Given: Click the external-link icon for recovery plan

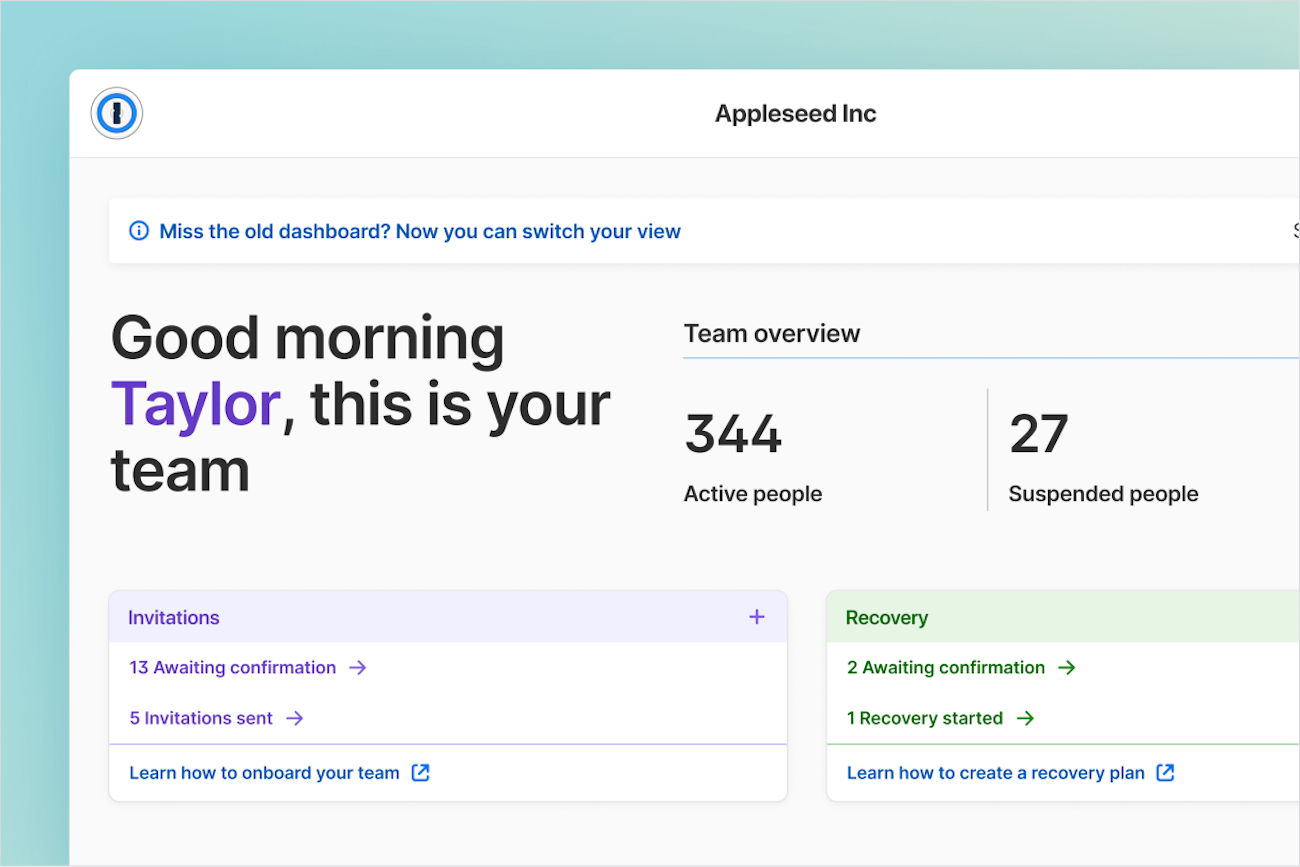Looking at the screenshot, I should coord(1164,772).
